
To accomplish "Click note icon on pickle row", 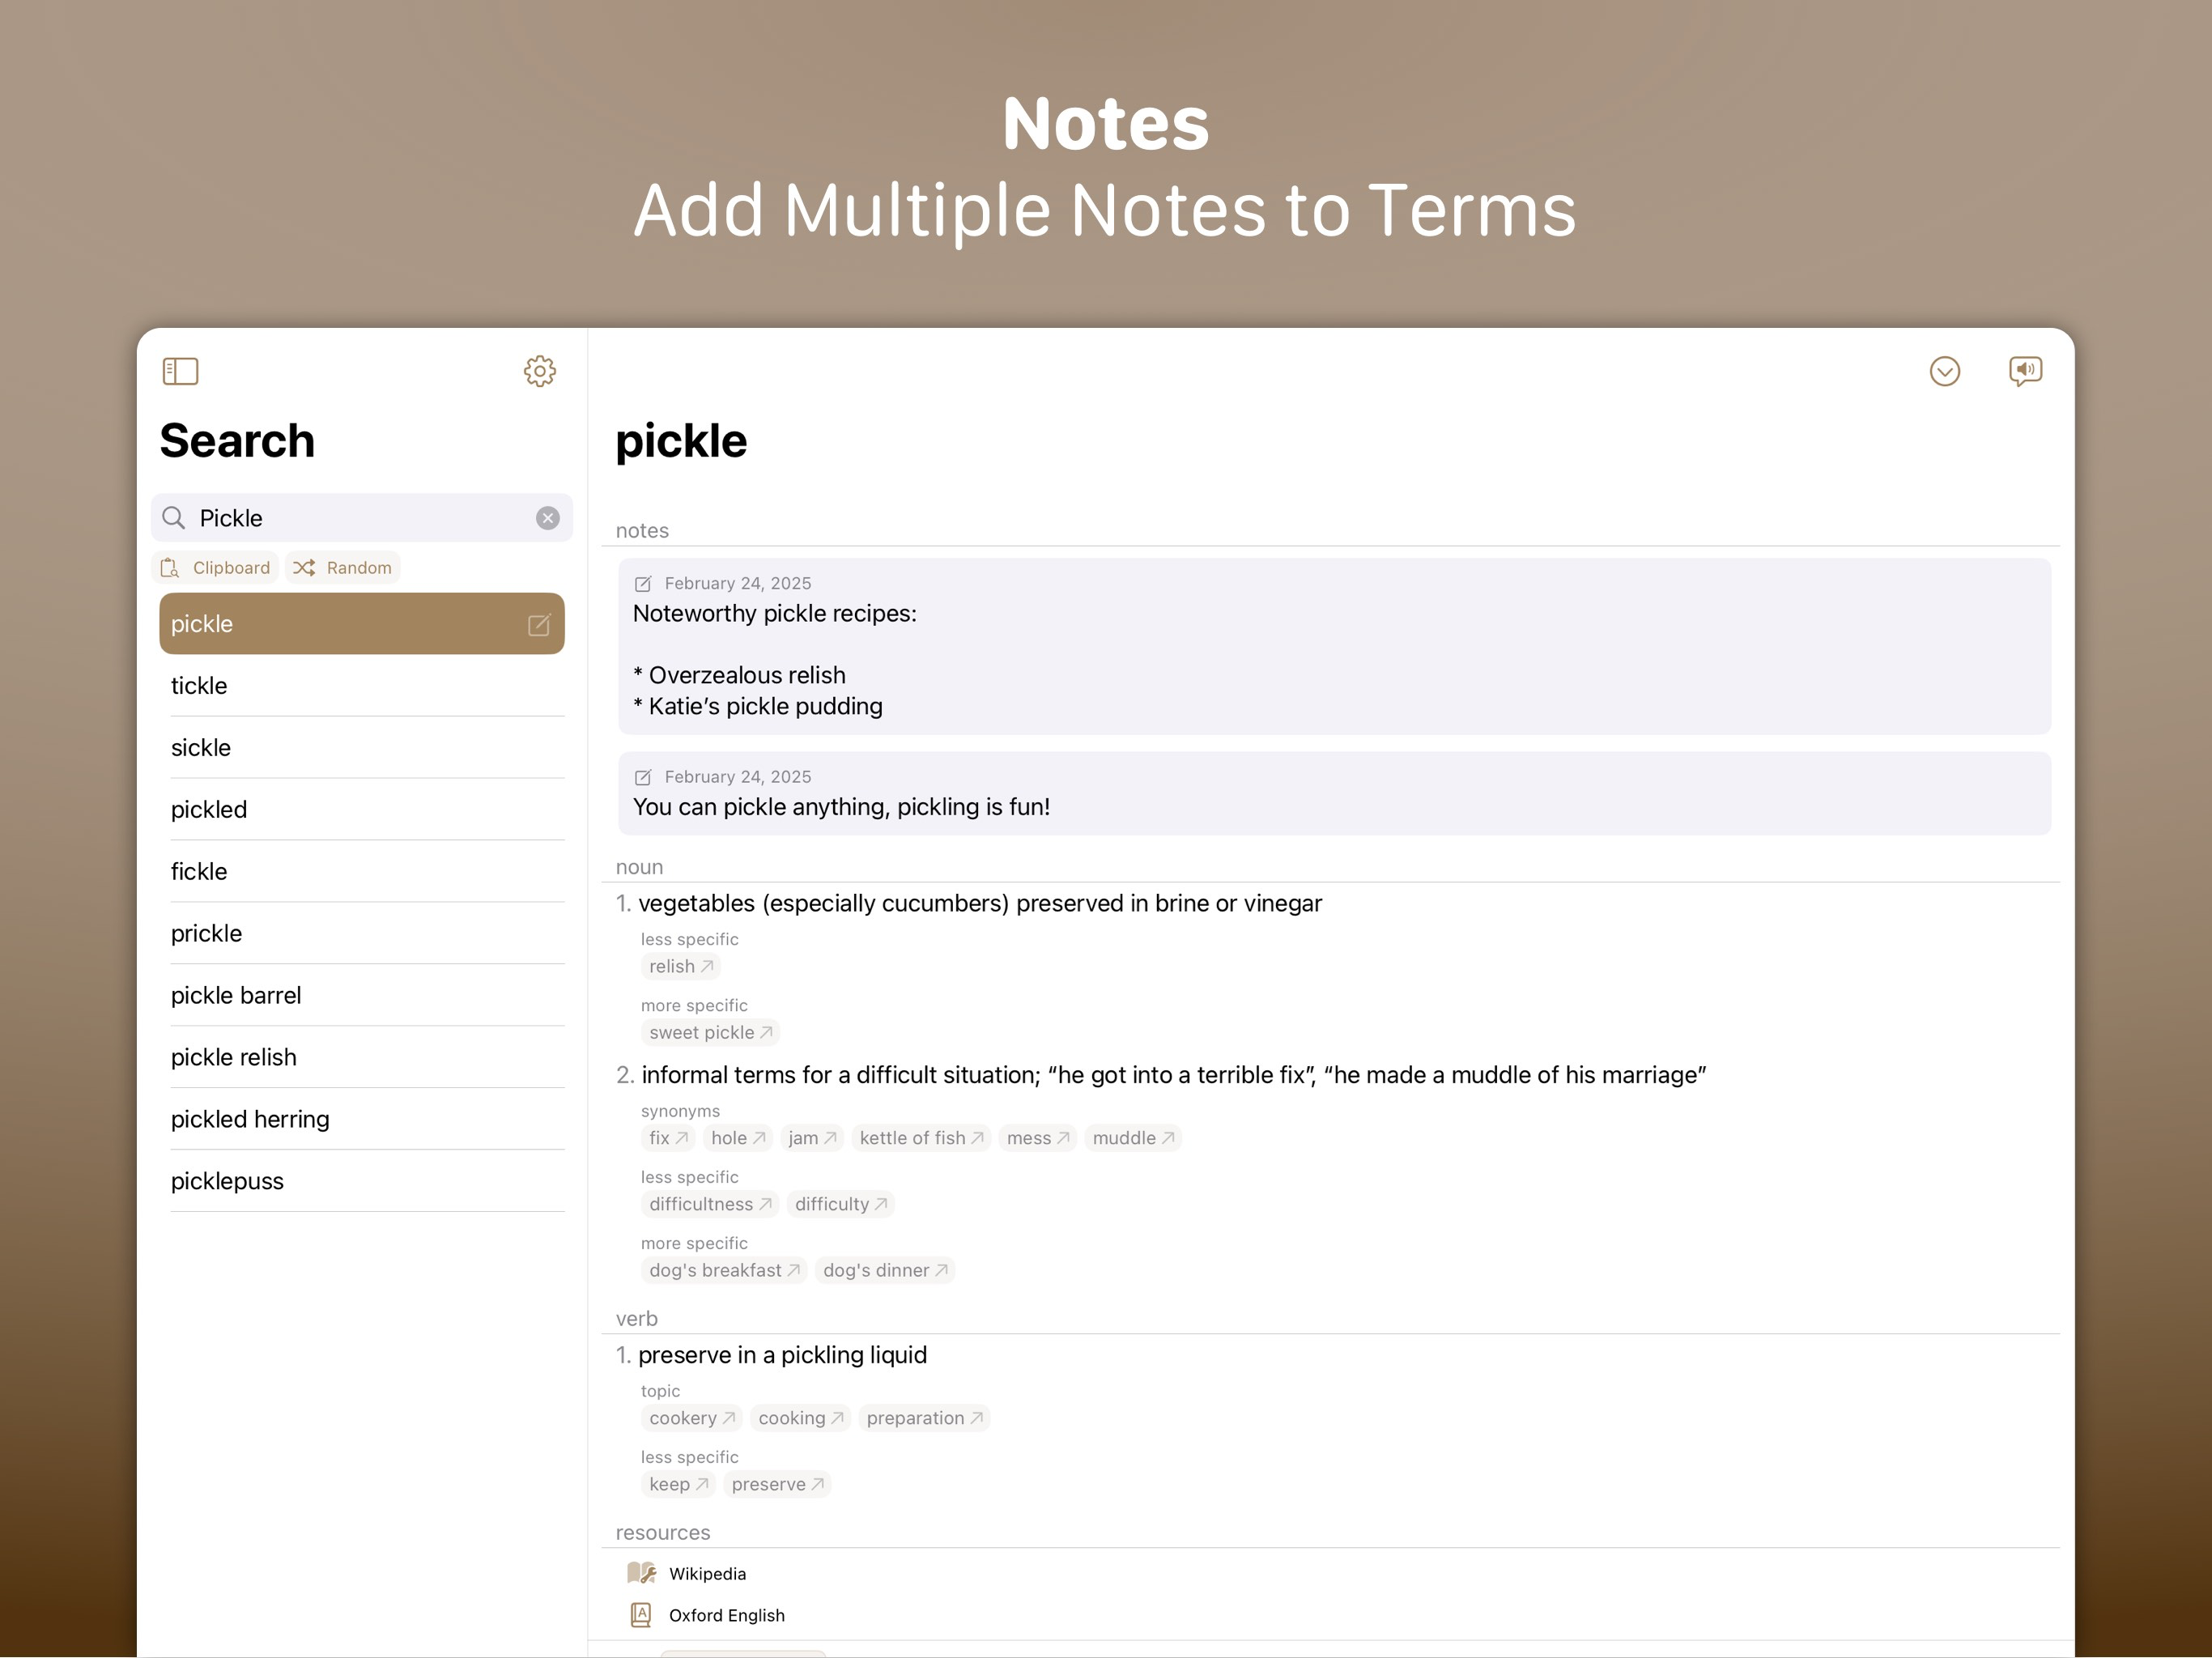I will pos(538,625).
